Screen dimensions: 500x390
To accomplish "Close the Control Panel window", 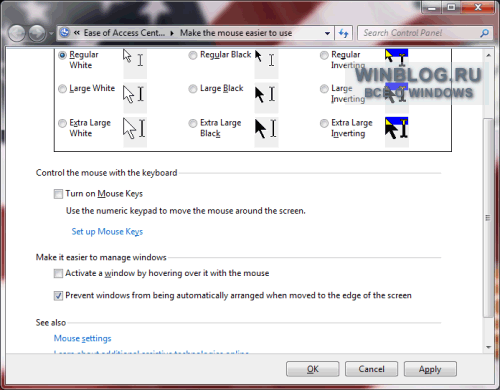I will (x=478, y=7).
